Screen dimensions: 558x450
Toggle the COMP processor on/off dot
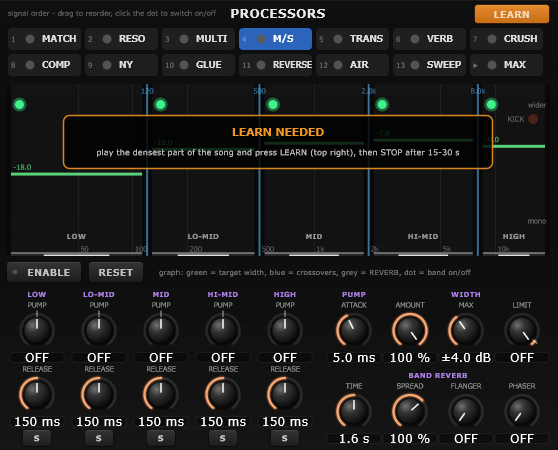point(30,65)
